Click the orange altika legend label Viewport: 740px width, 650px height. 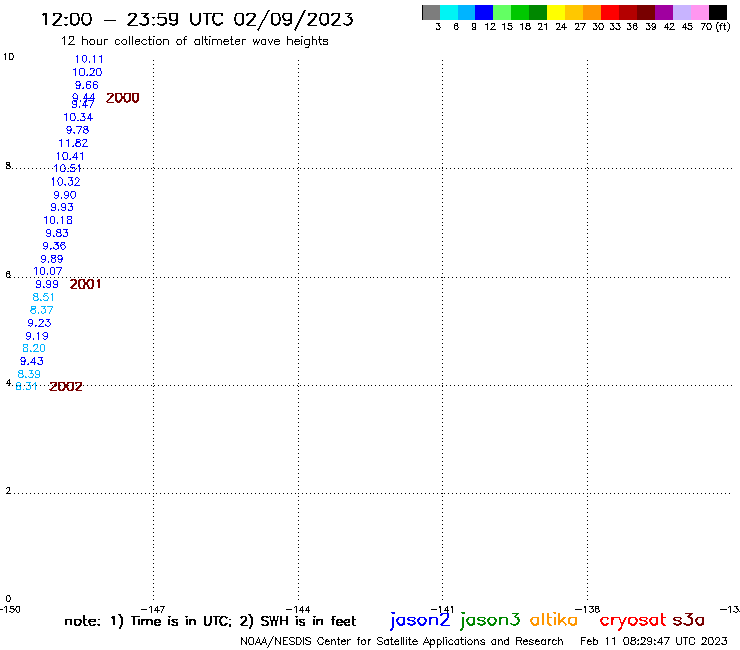tap(554, 619)
